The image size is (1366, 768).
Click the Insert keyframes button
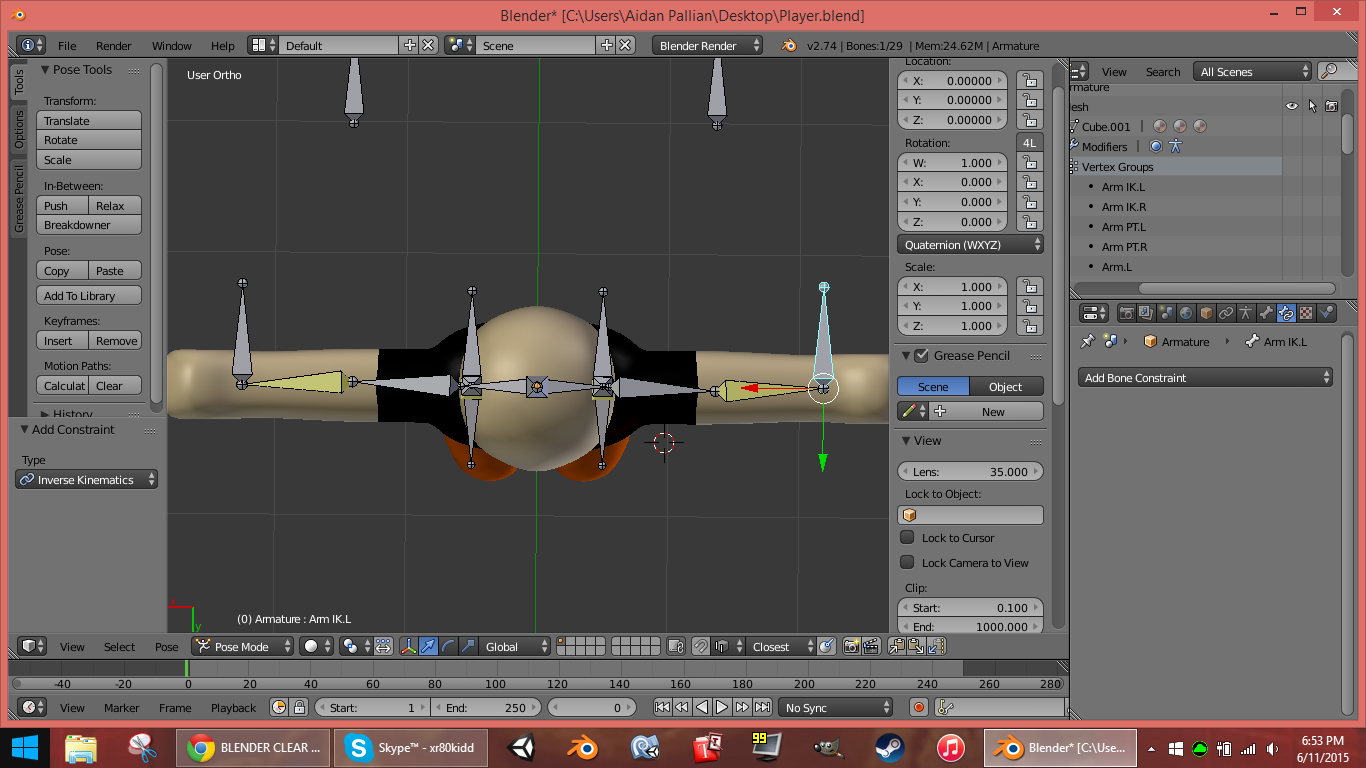pyautogui.click(x=62, y=341)
